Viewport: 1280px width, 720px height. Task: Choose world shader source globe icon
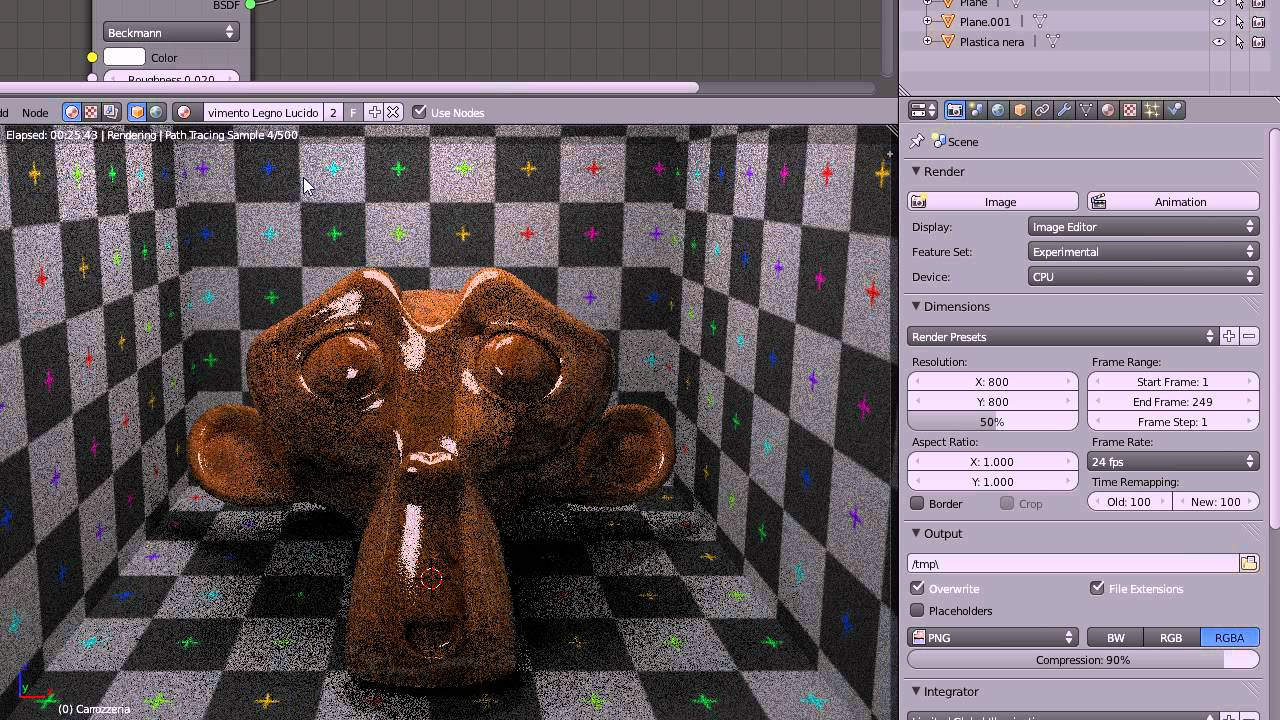[156, 112]
